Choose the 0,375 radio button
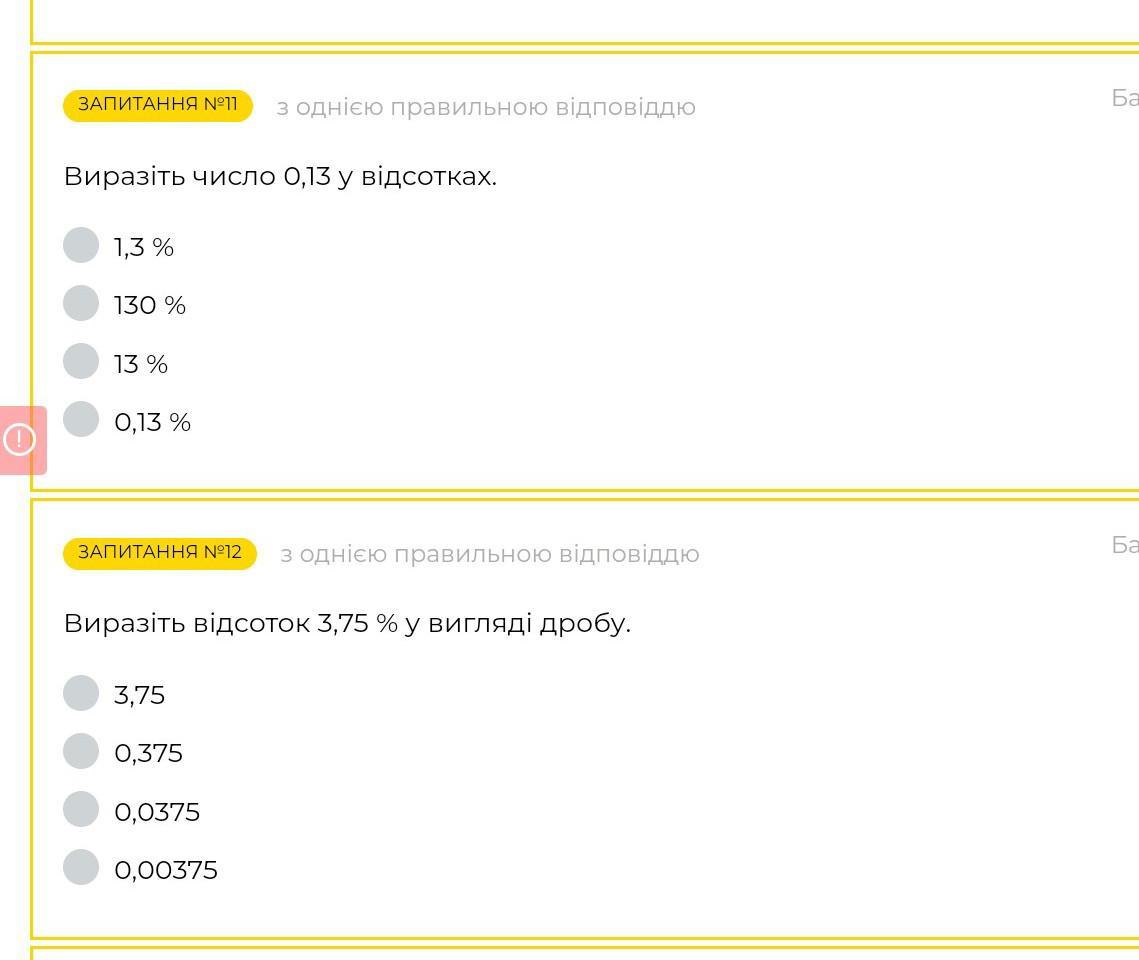 tap(81, 751)
